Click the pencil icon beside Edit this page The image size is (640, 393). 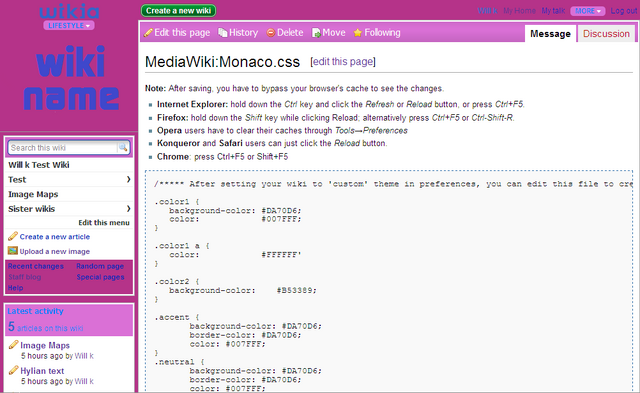149,33
